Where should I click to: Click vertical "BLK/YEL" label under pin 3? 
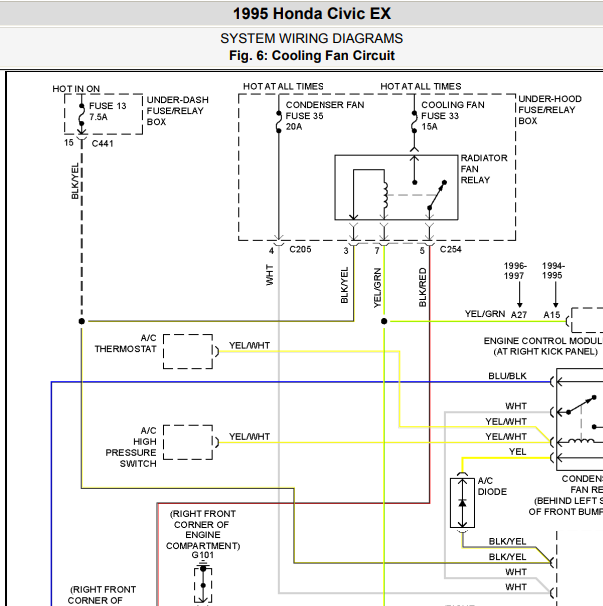click(344, 285)
